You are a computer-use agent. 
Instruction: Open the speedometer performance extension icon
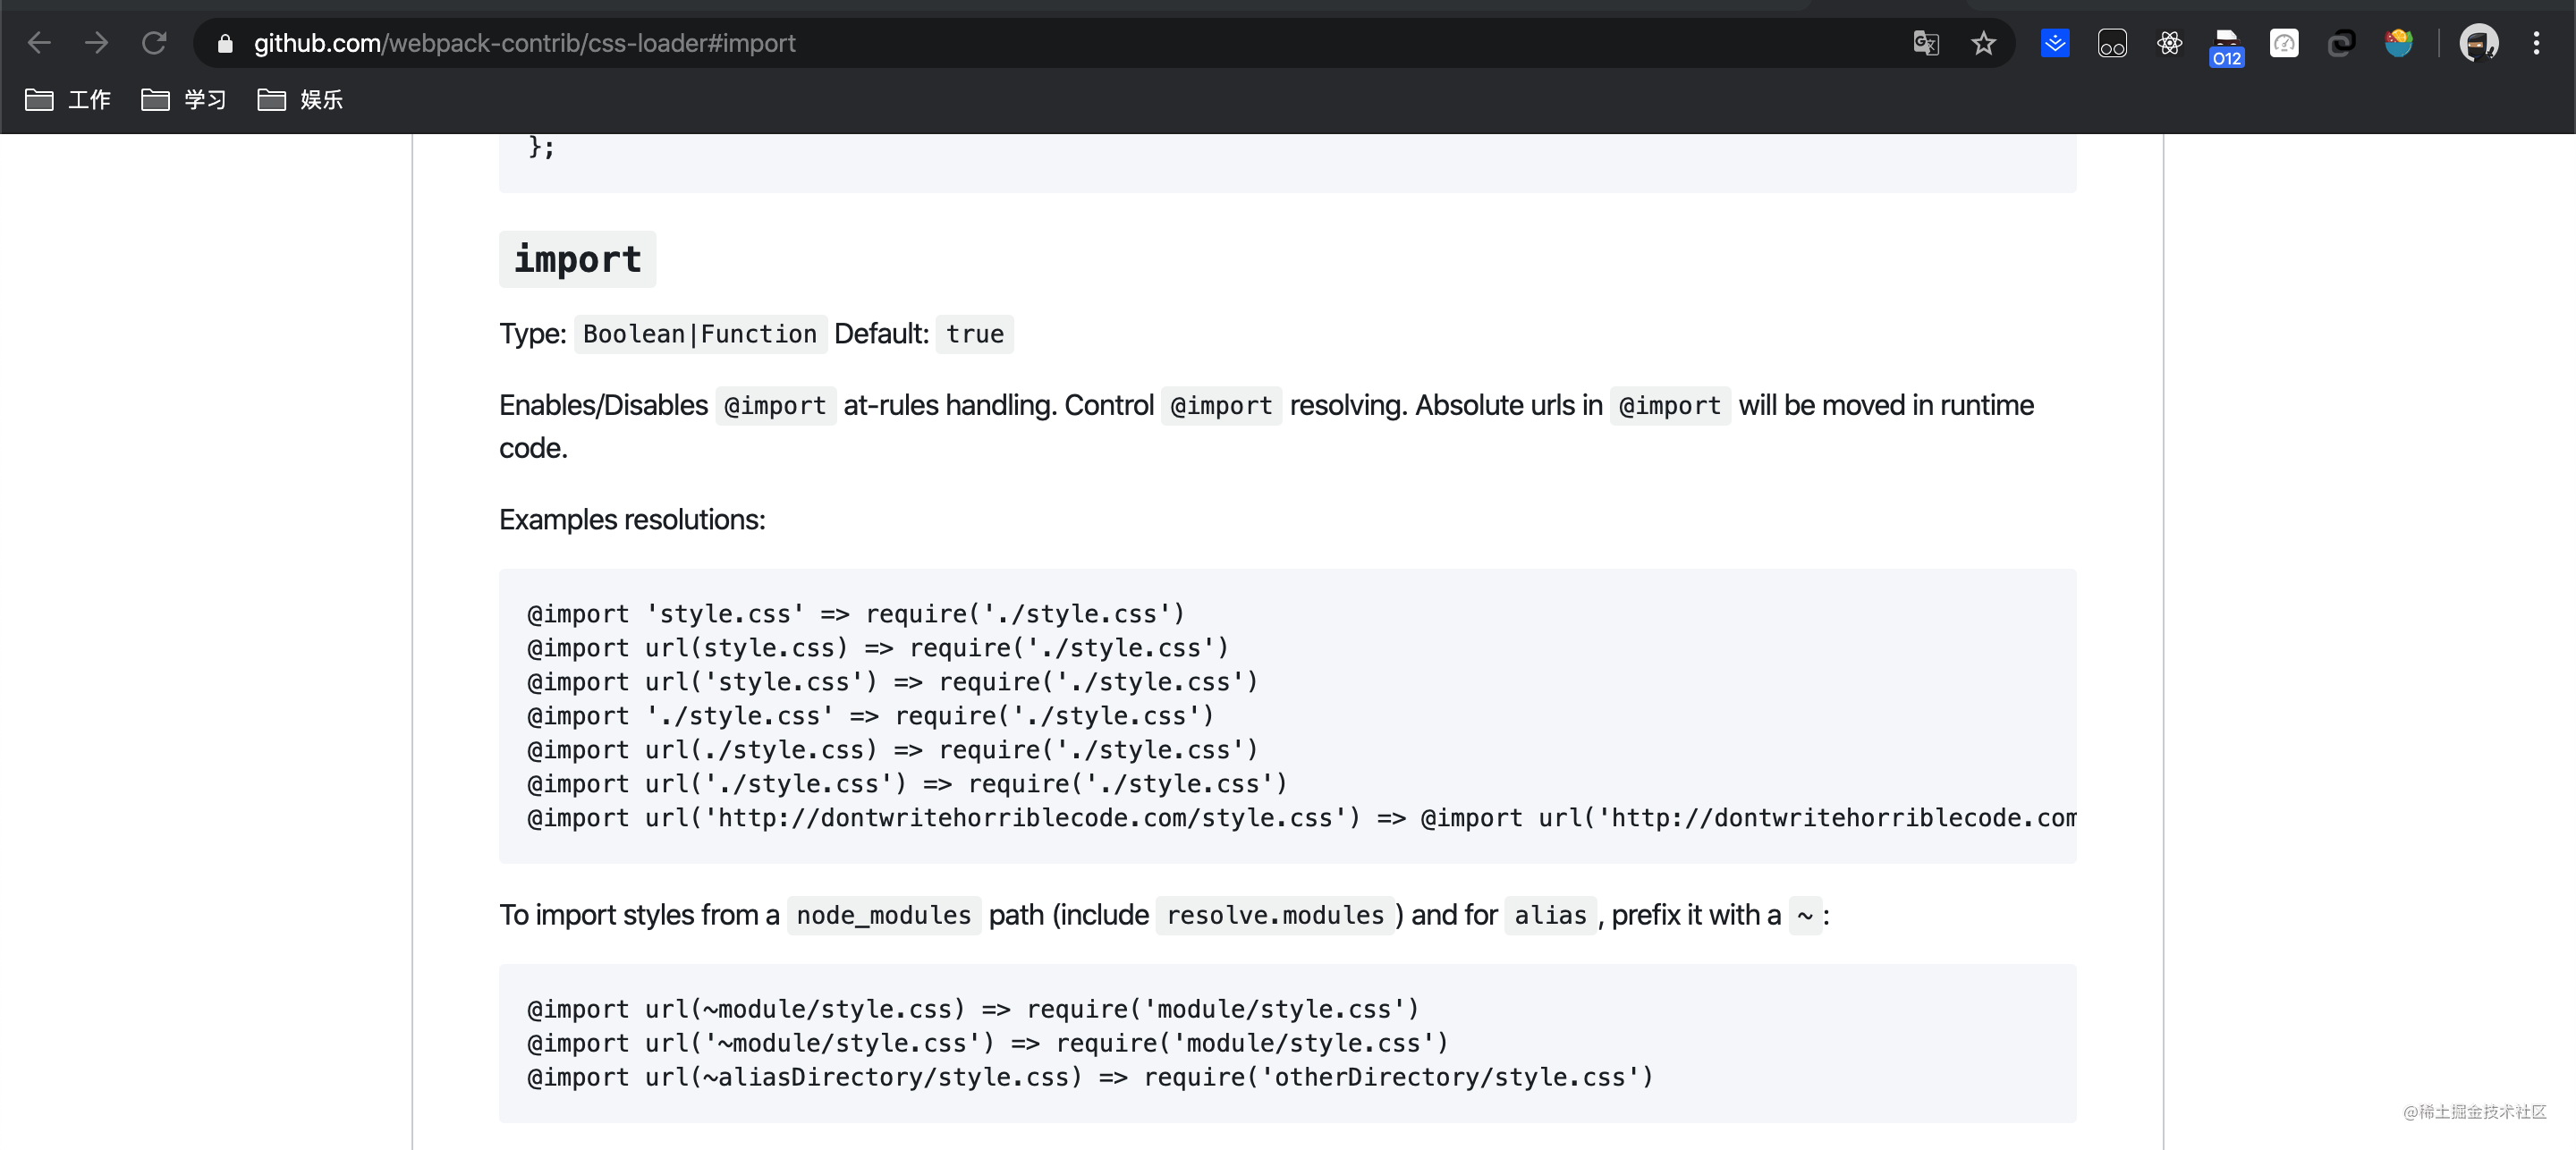(x=2284, y=43)
